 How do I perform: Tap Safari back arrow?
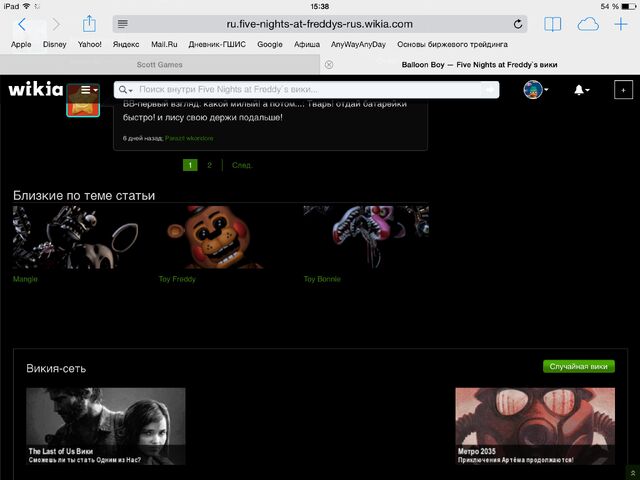[x=22, y=24]
